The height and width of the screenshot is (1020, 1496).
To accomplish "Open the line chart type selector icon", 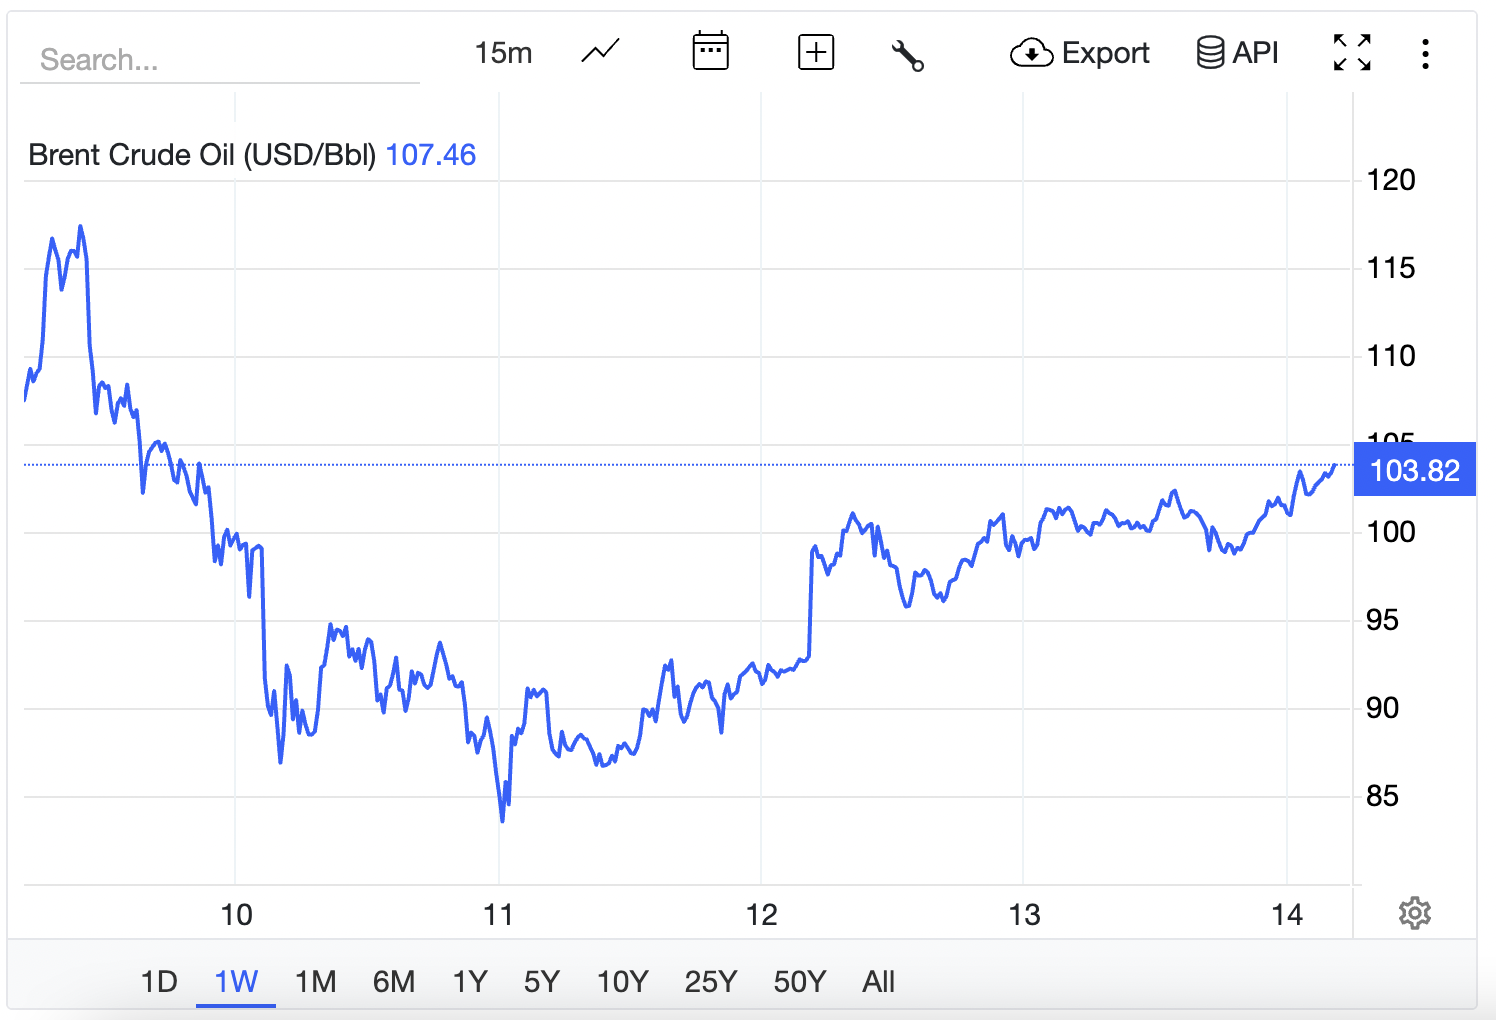I will (600, 52).
